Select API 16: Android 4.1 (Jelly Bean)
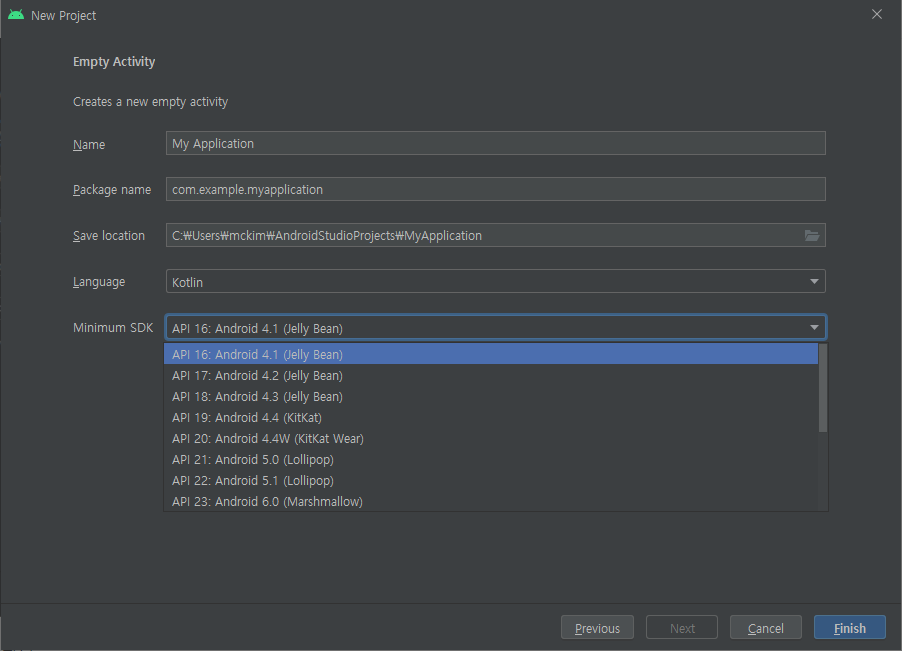This screenshot has width=902, height=651. [491, 354]
